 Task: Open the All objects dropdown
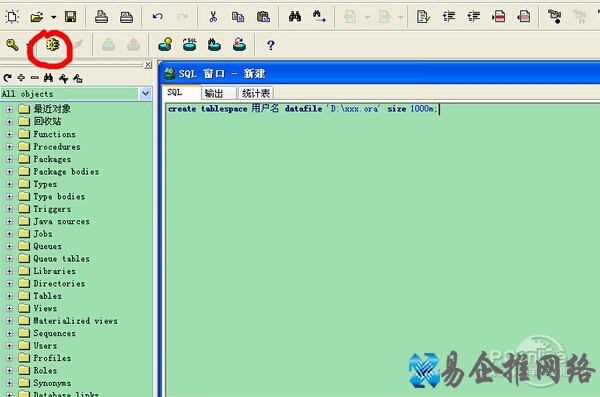145,93
